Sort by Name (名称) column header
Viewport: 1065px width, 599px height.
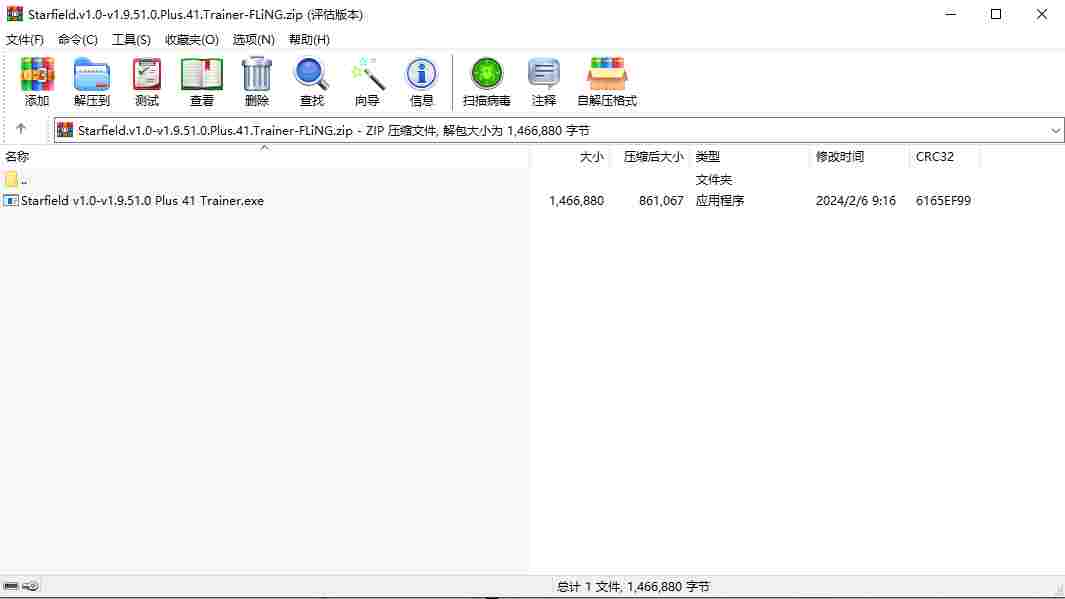pos(265,157)
